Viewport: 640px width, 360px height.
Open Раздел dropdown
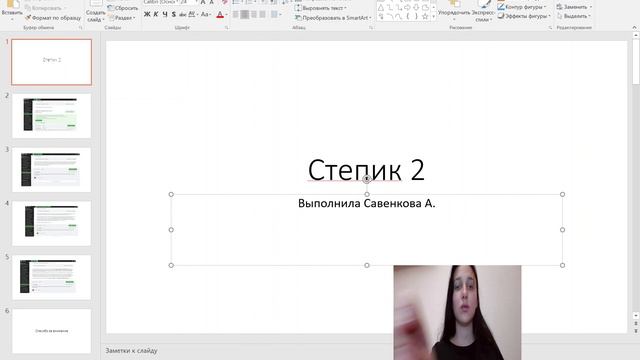(122, 18)
